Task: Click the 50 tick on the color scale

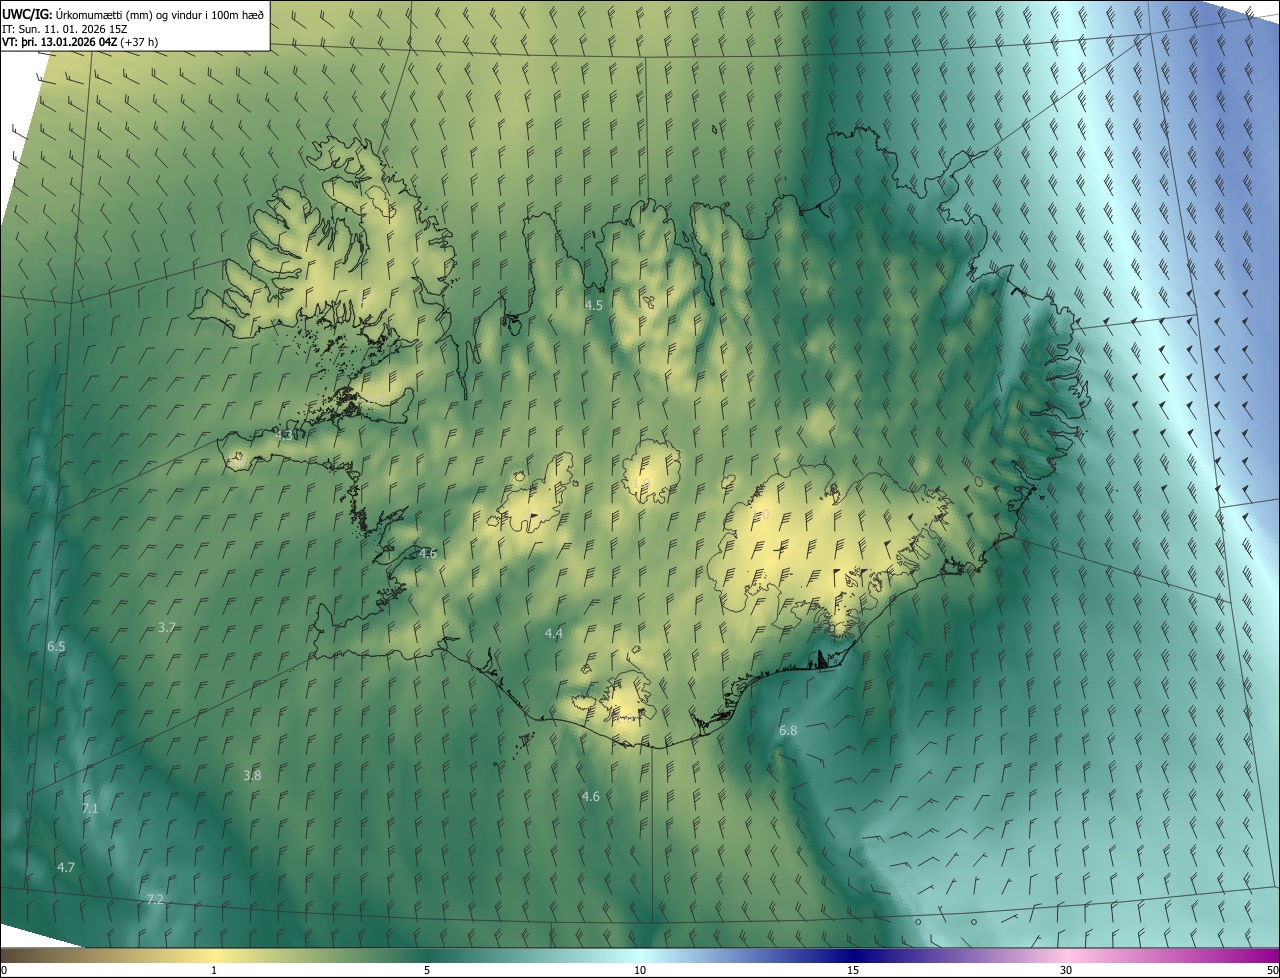Action: (1272, 970)
